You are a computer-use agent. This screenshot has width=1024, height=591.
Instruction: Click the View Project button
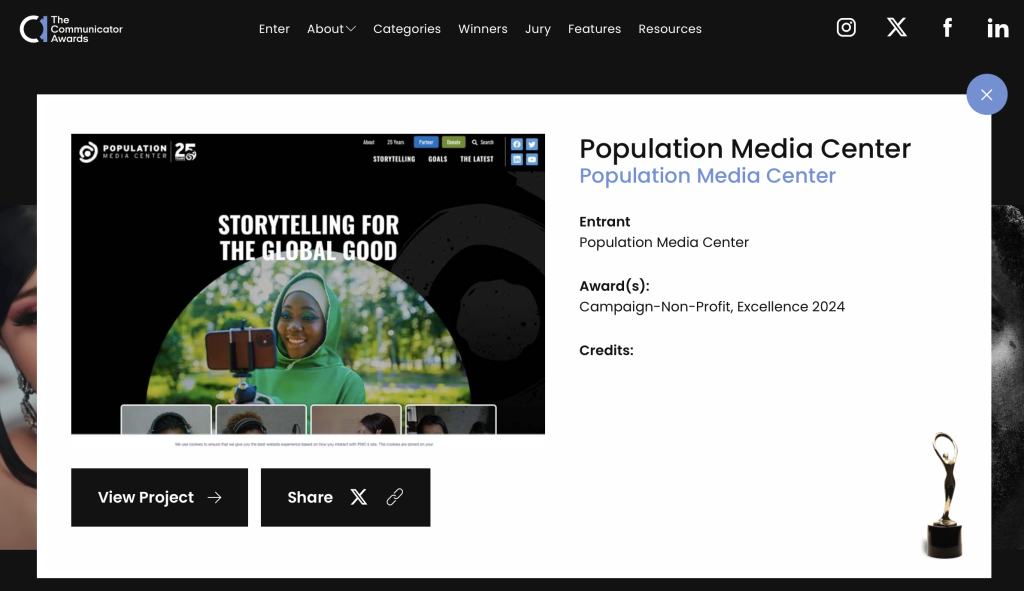coord(159,498)
